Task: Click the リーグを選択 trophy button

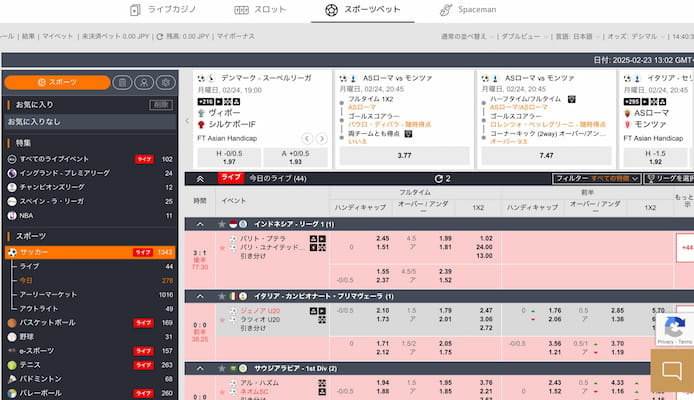Action: 670,179
